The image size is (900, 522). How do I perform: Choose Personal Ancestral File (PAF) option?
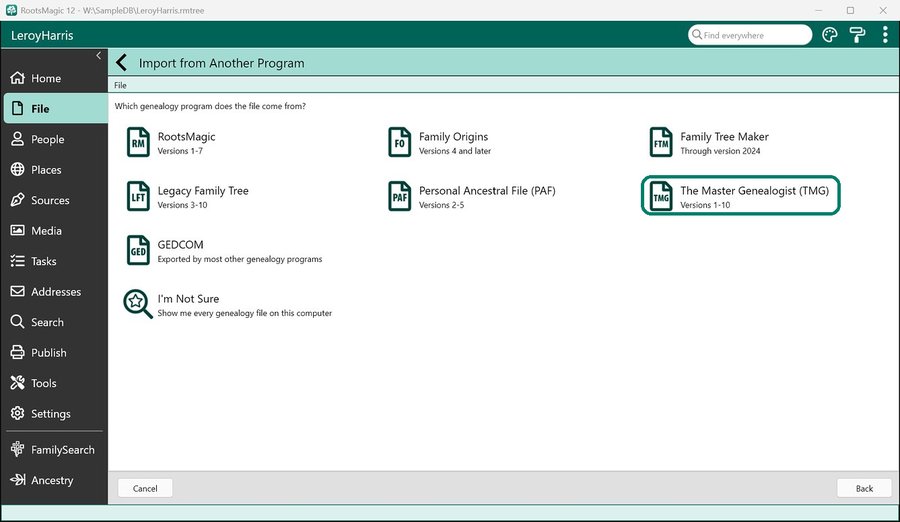click(x=472, y=196)
